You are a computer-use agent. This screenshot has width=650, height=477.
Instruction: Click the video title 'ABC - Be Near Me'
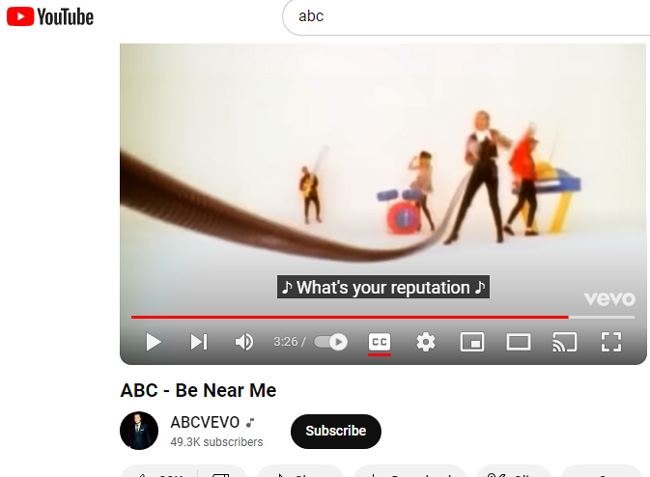tap(198, 390)
